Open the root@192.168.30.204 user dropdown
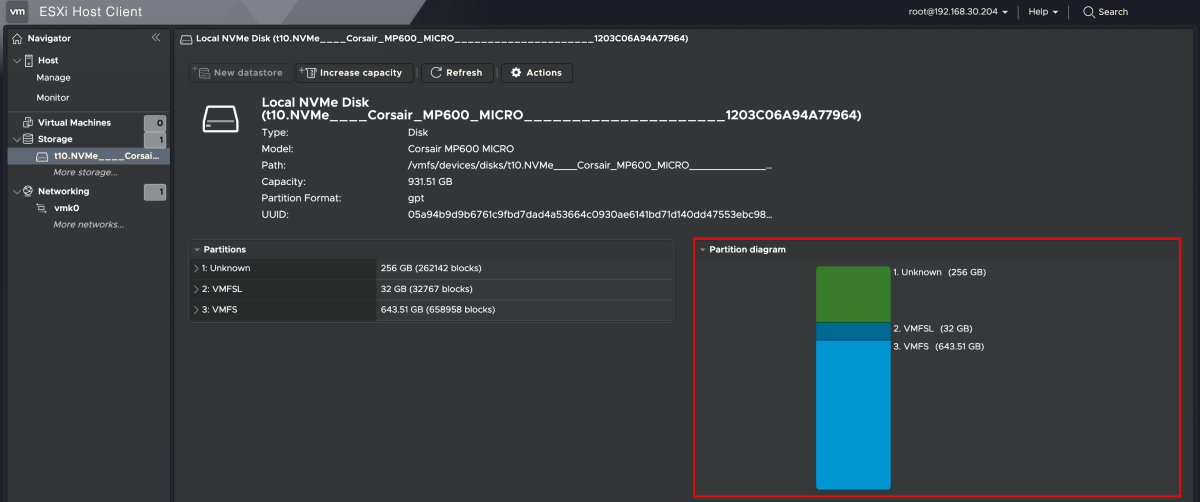The image size is (1200, 502). coord(964,12)
